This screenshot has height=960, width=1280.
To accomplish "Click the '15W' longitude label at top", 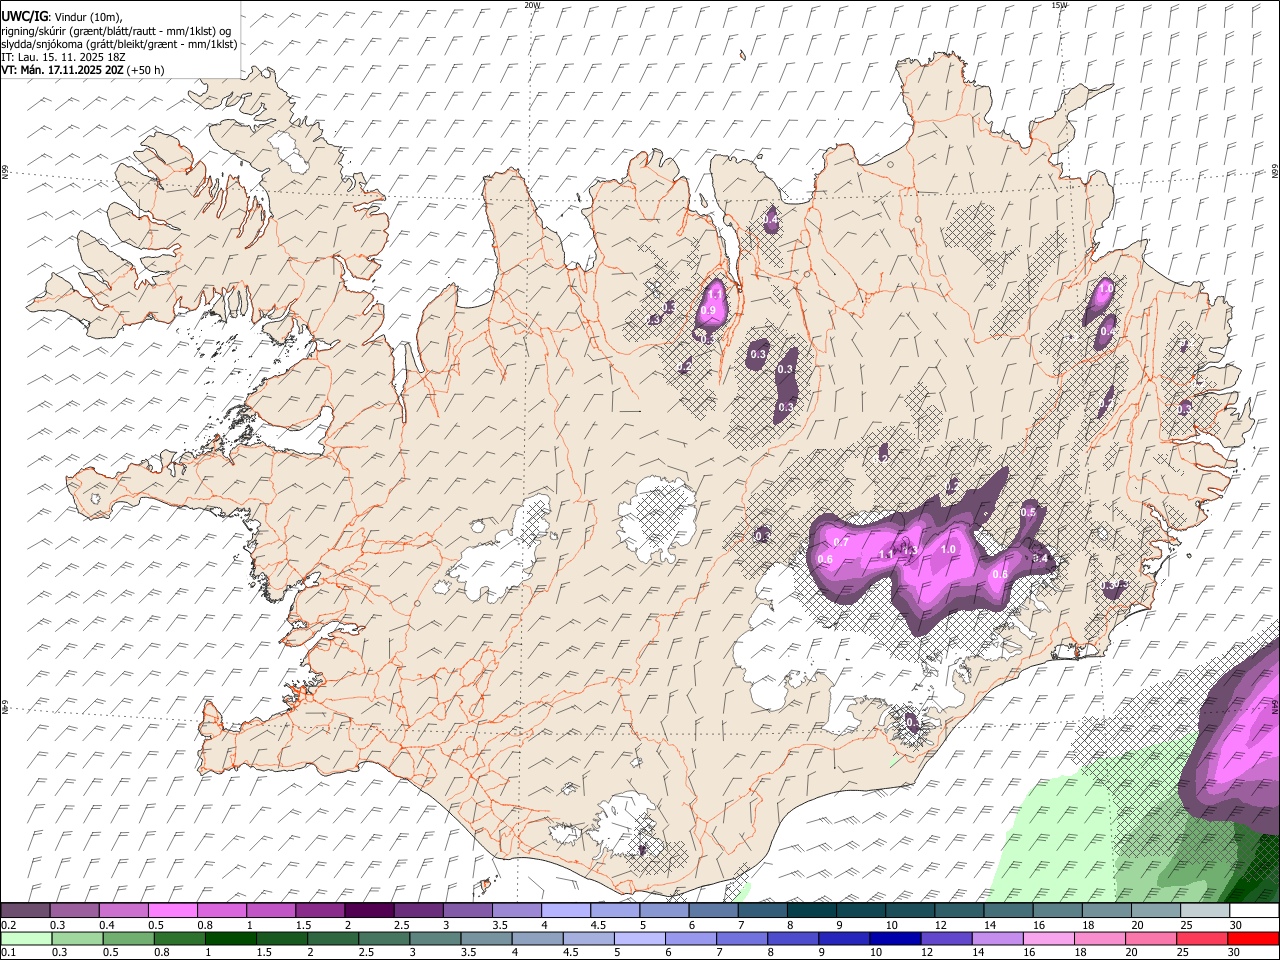I will (x=1060, y=5).
